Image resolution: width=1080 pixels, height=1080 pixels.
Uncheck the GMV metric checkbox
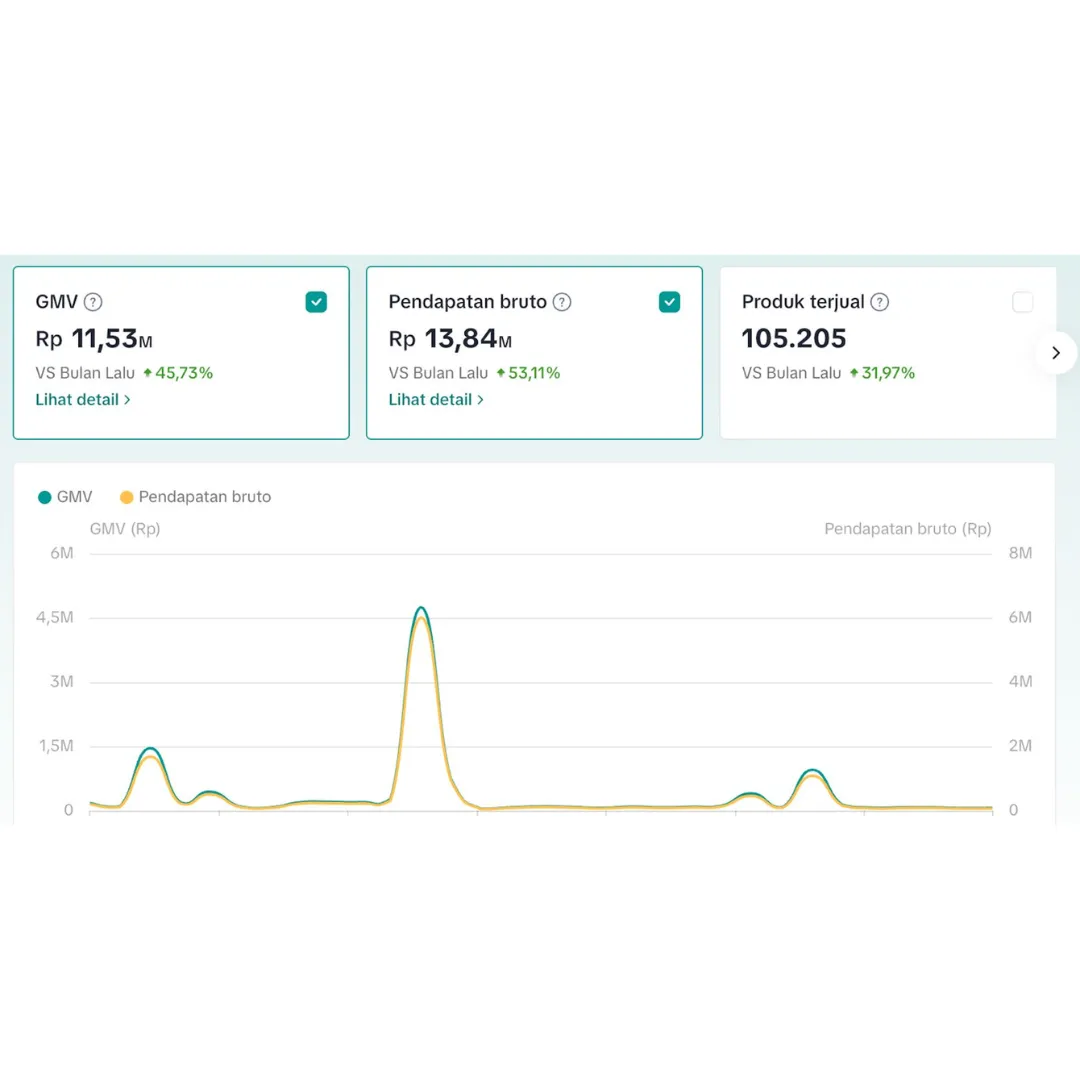(316, 302)
